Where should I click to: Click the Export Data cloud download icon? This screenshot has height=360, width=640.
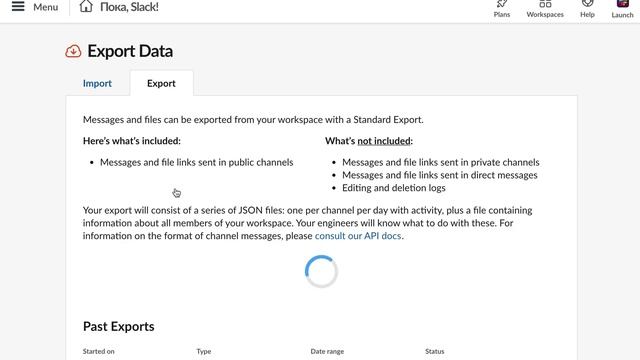pos(73,51)
